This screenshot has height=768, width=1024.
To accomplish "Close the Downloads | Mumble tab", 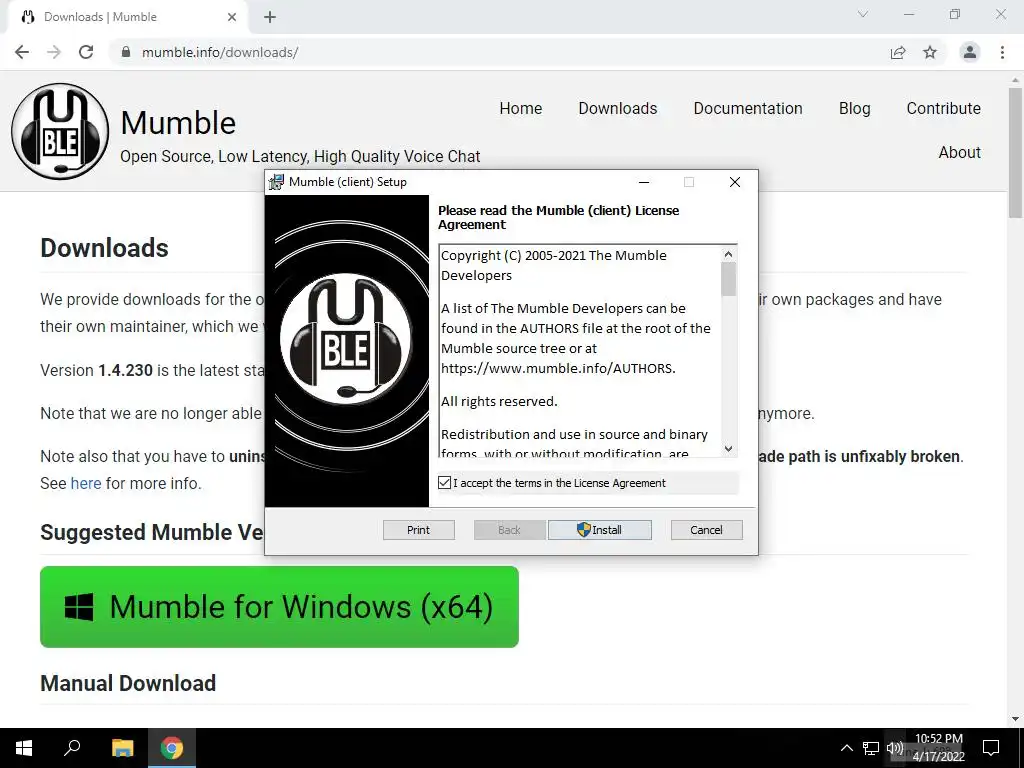I will (232, 17).
